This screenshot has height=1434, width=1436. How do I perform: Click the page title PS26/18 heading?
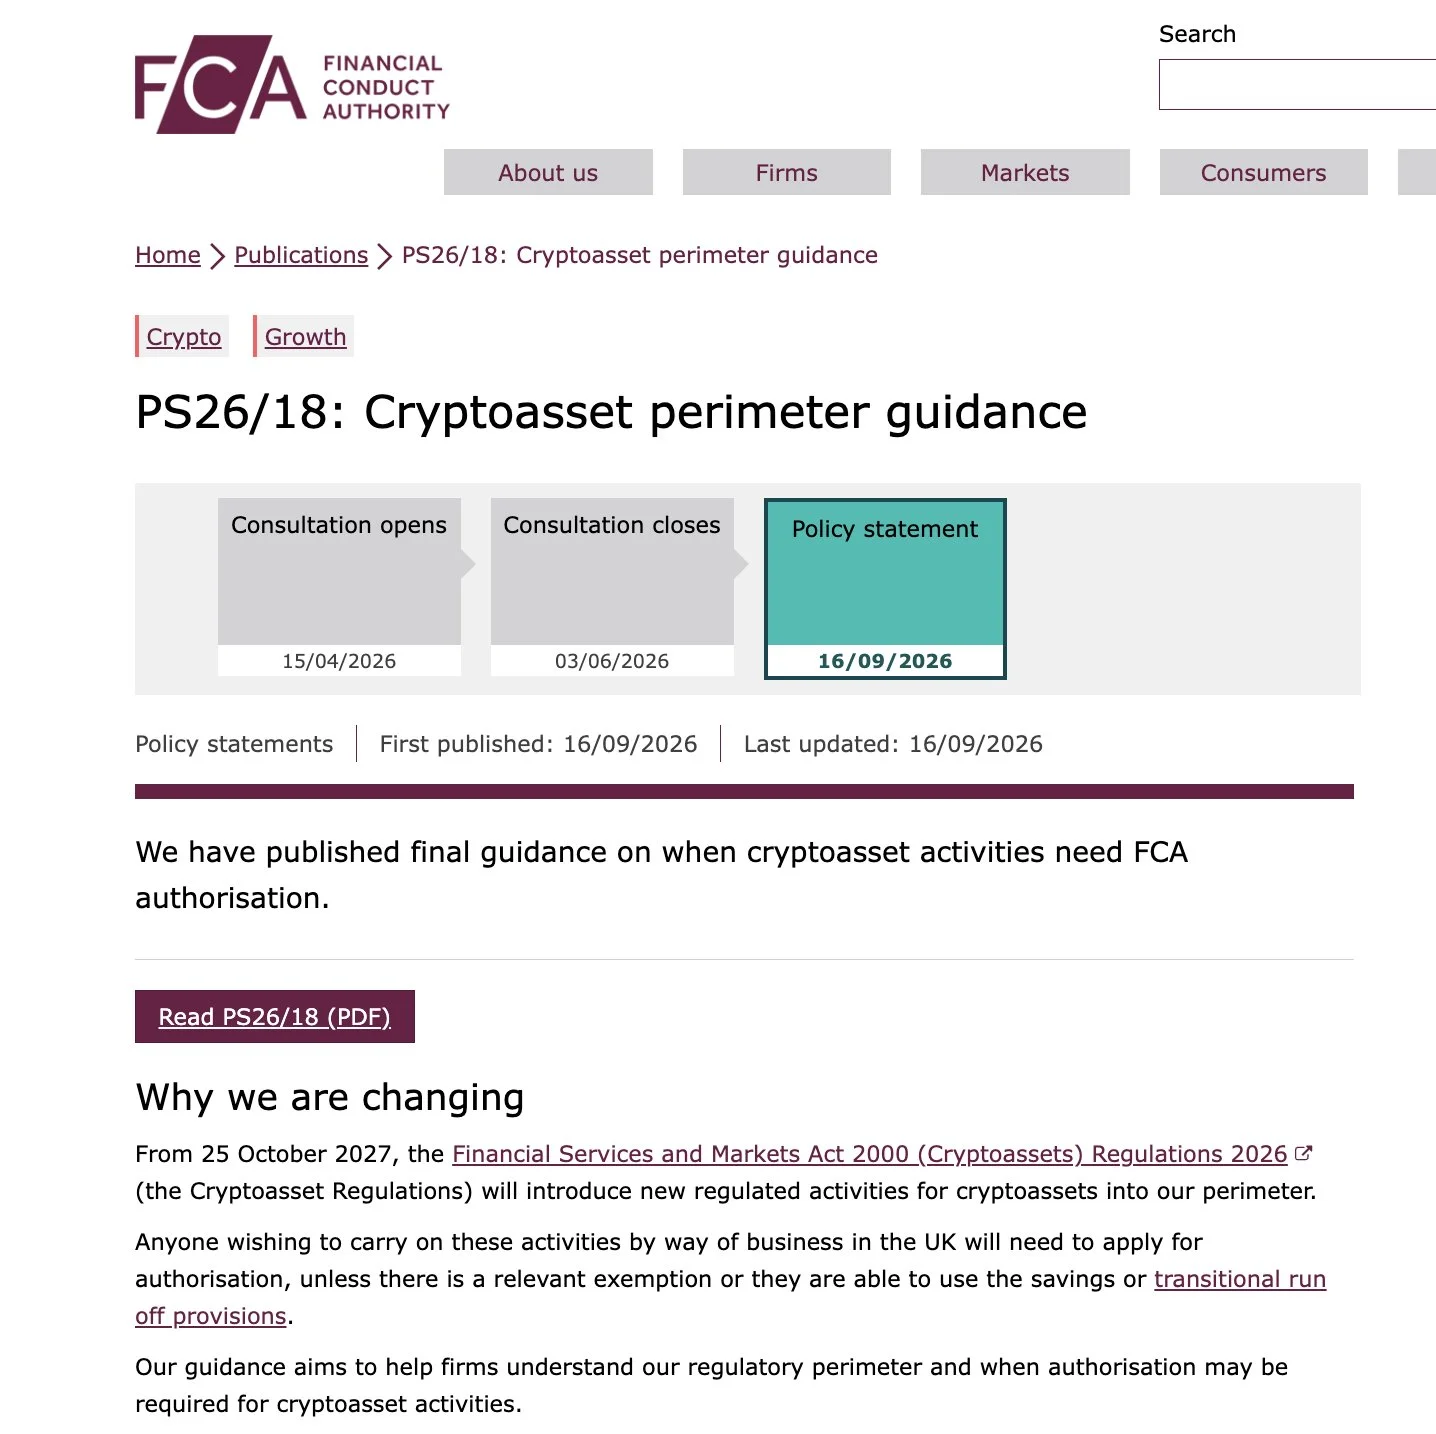[611, 412]
